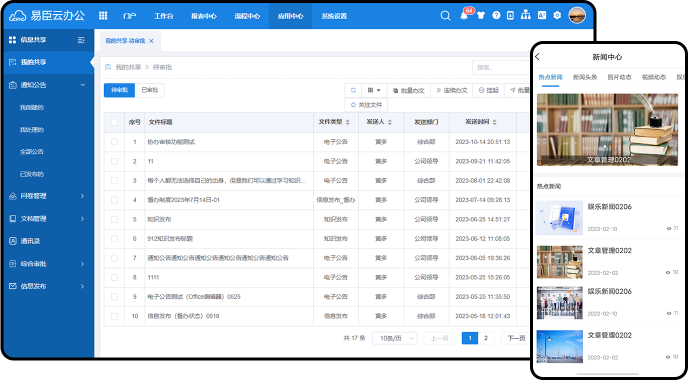Open the 工作台 top menu

pos(164,16)
